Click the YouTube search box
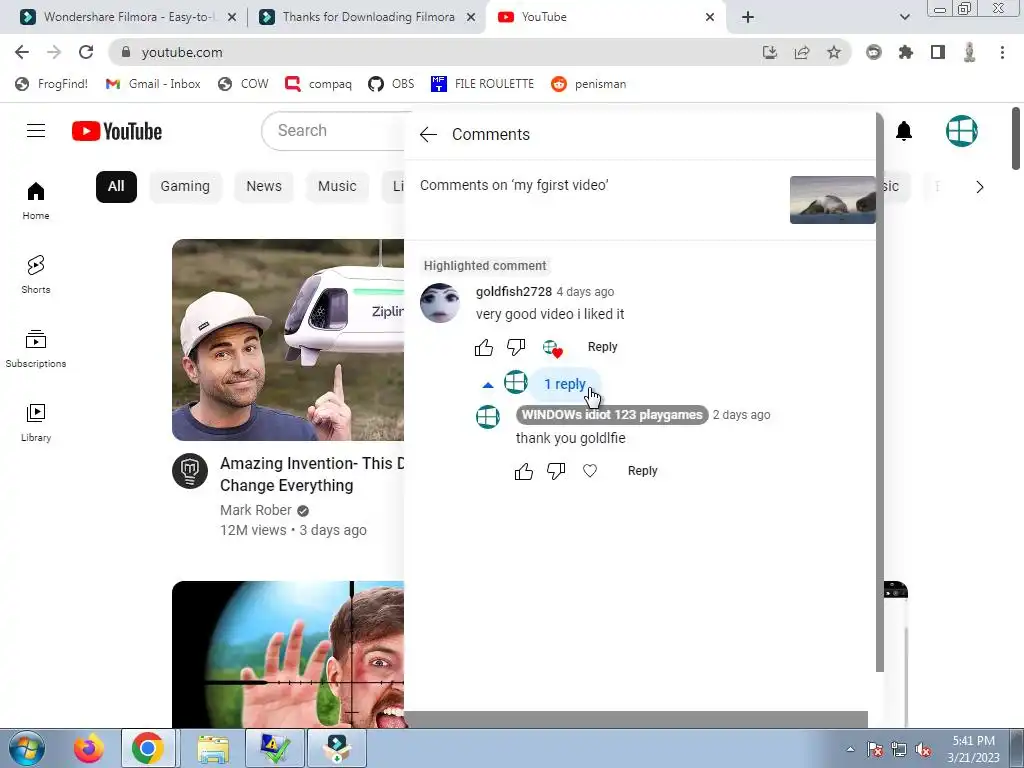The width and height of the screenshot is (1024, 768). click(x=333, y=131)
